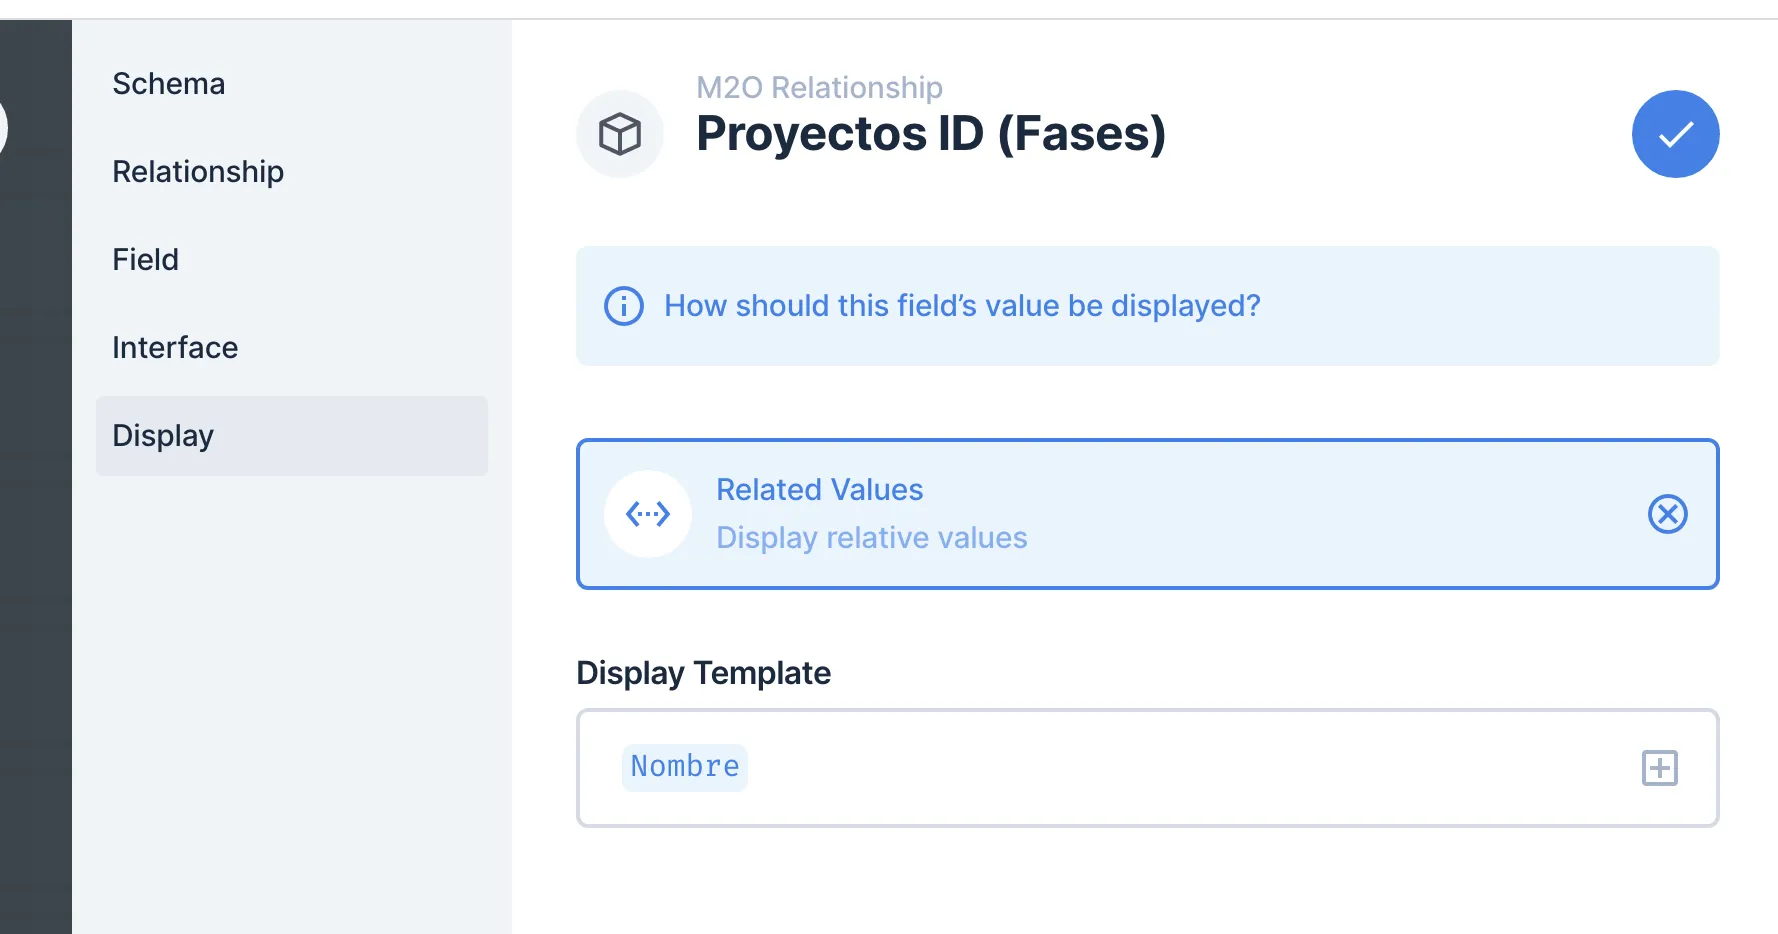Click the Proyectos ID (Fases) heading
This screenshot has width=1778, height=934.
pos(930,134)
